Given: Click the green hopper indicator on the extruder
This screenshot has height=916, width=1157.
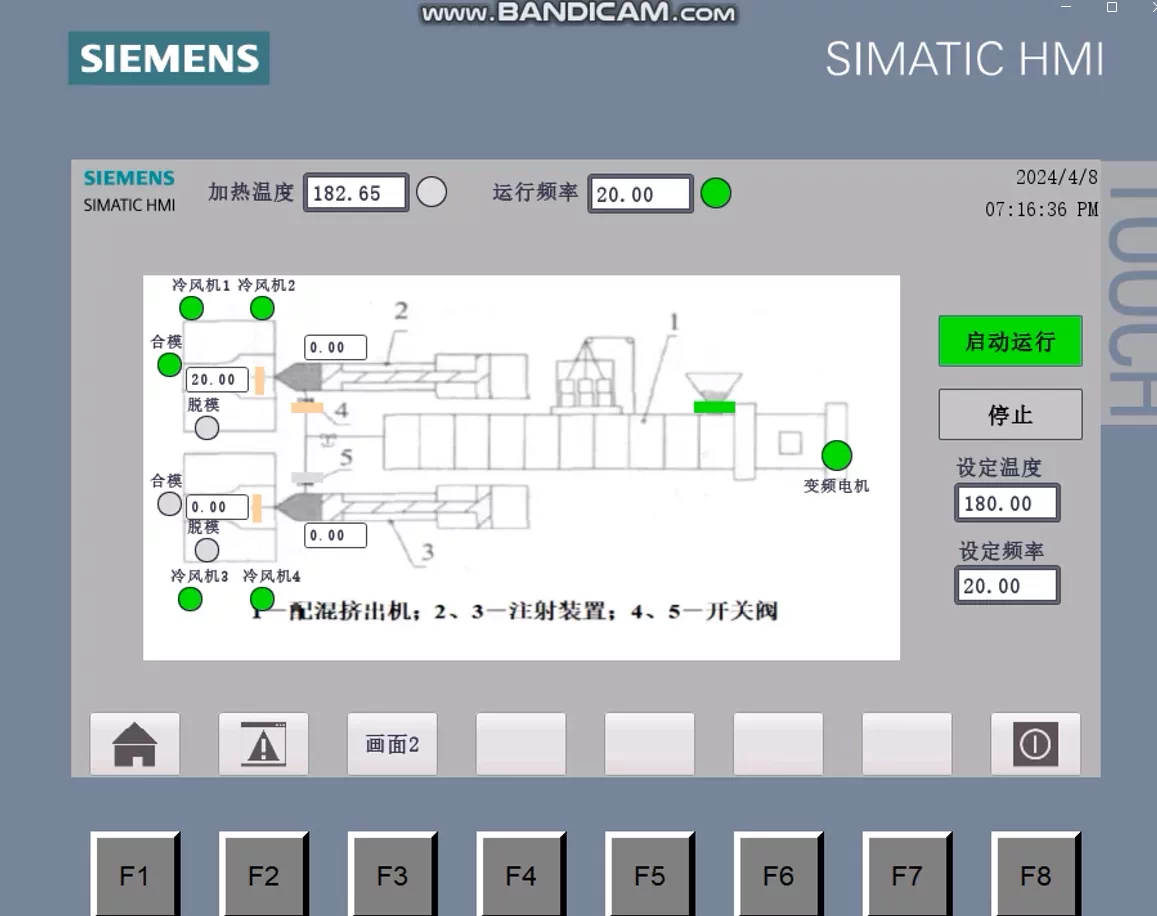Looking at the screenshot, I should click(x=713, y=406).
